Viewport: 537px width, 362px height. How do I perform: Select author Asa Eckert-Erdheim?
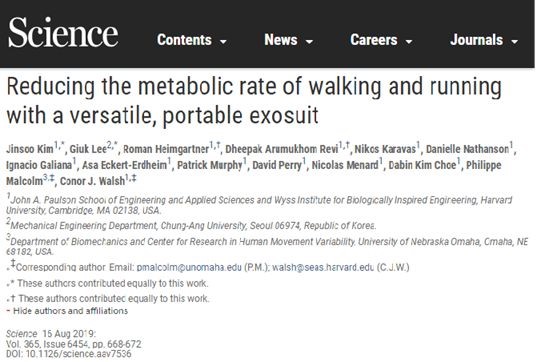(x=125, y=165)
